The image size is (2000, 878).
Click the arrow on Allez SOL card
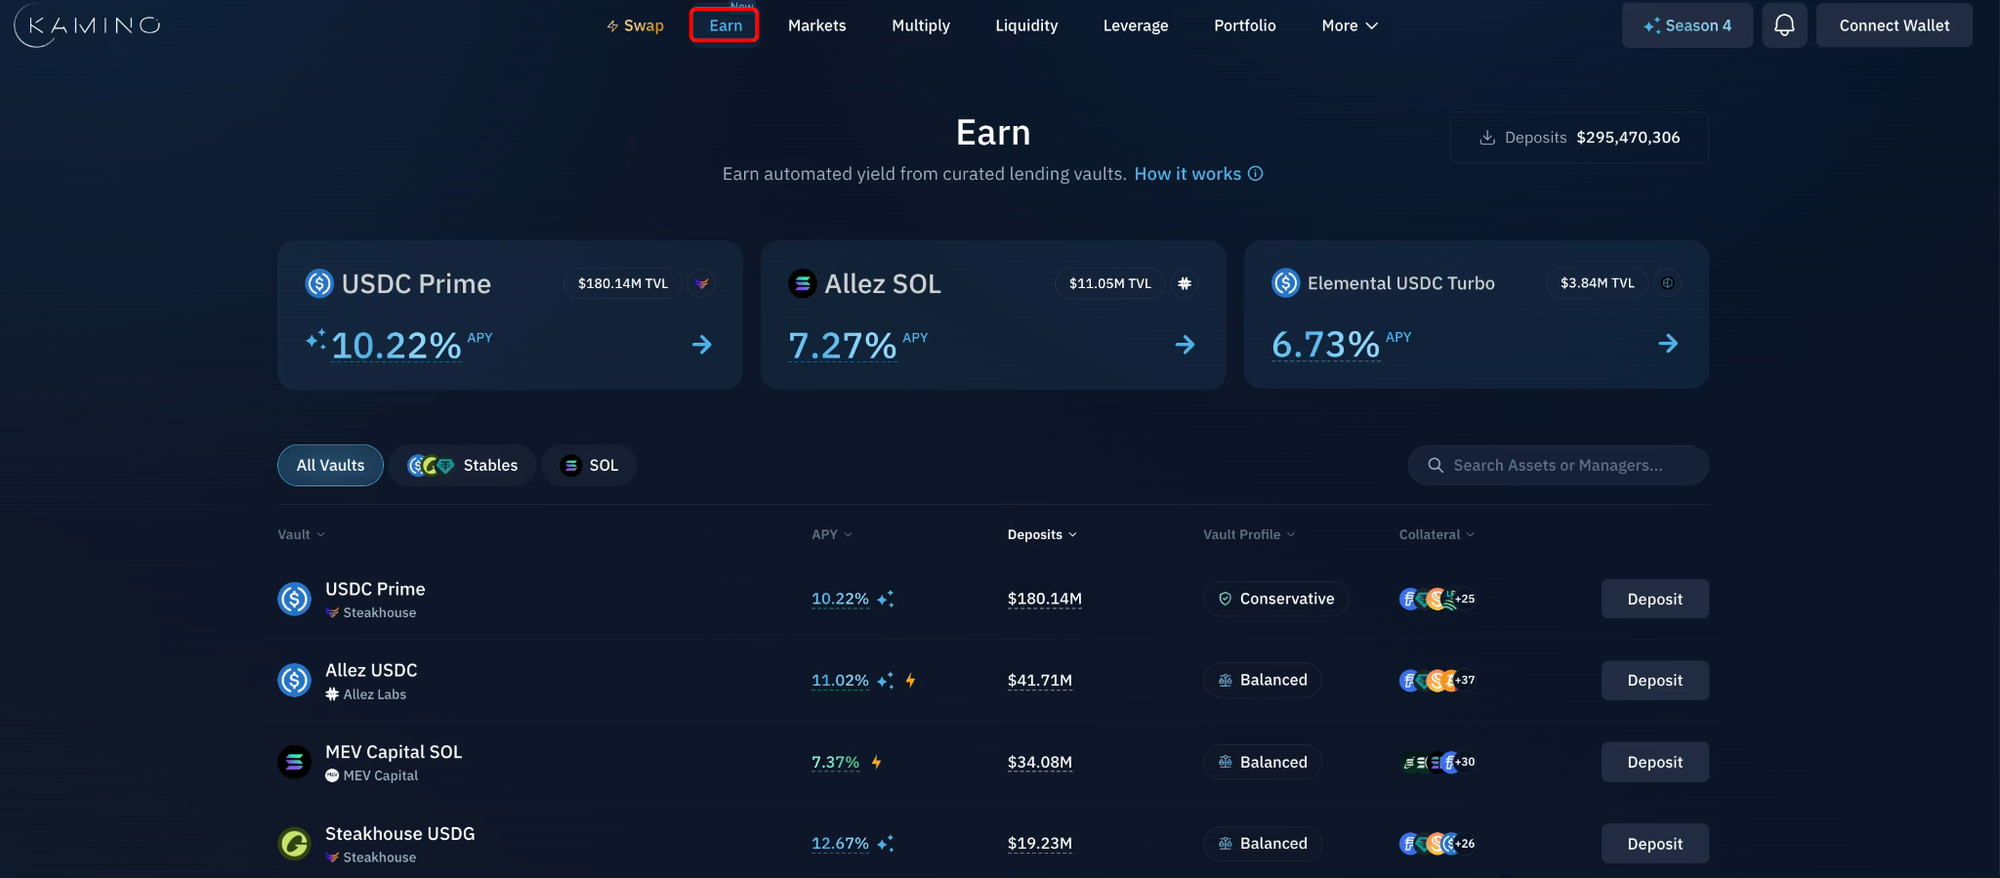click(x=1185, y=345)
